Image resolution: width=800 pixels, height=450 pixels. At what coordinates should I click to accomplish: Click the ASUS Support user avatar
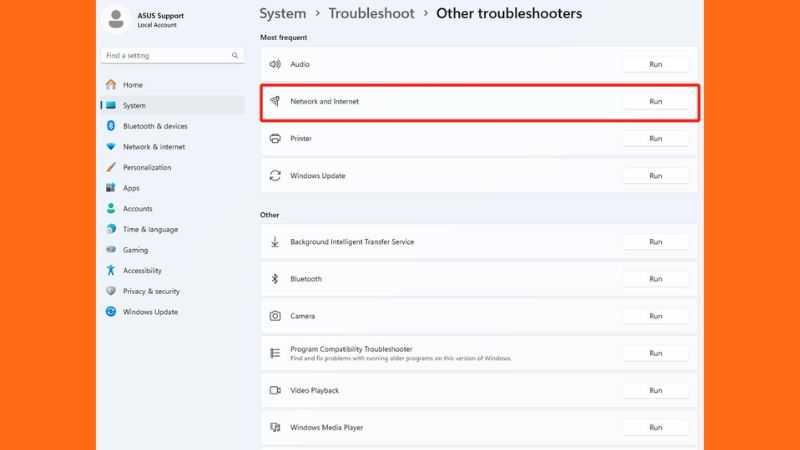116,19
